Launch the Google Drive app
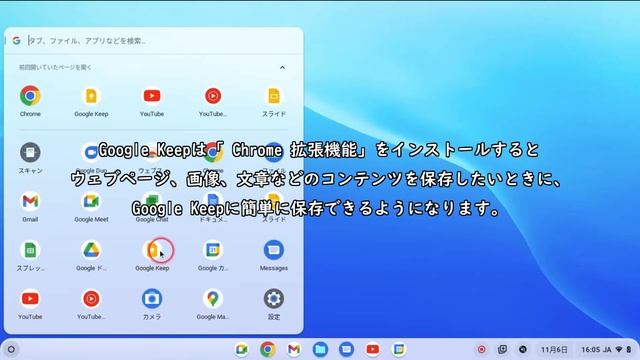The width and height of the screenshot is (640, 360). 91,250
